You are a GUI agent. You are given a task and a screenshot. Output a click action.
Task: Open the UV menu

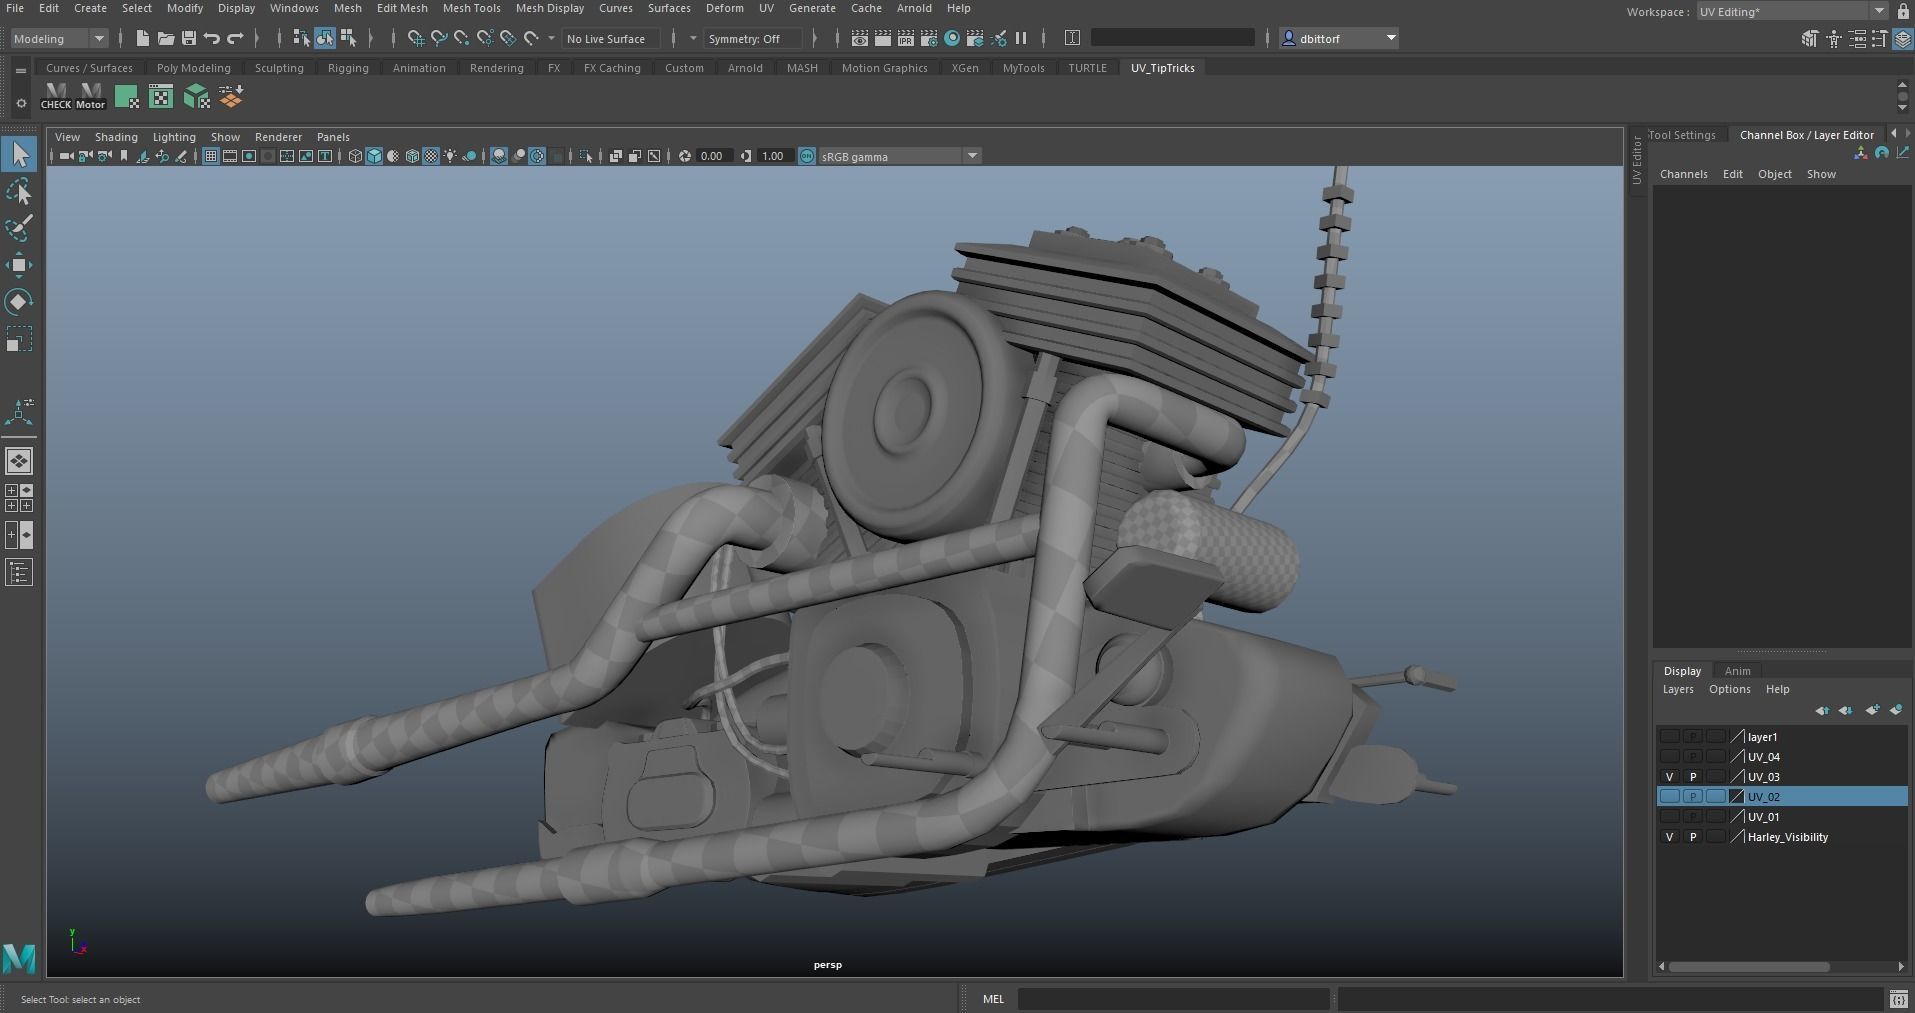coord(766,8)
